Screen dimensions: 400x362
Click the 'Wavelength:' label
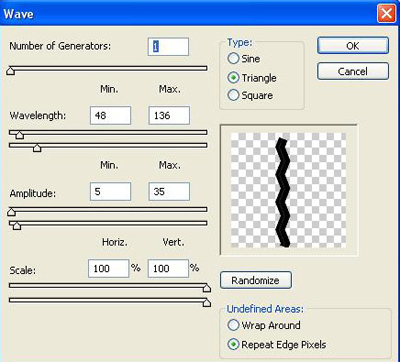tap(38, 116)
